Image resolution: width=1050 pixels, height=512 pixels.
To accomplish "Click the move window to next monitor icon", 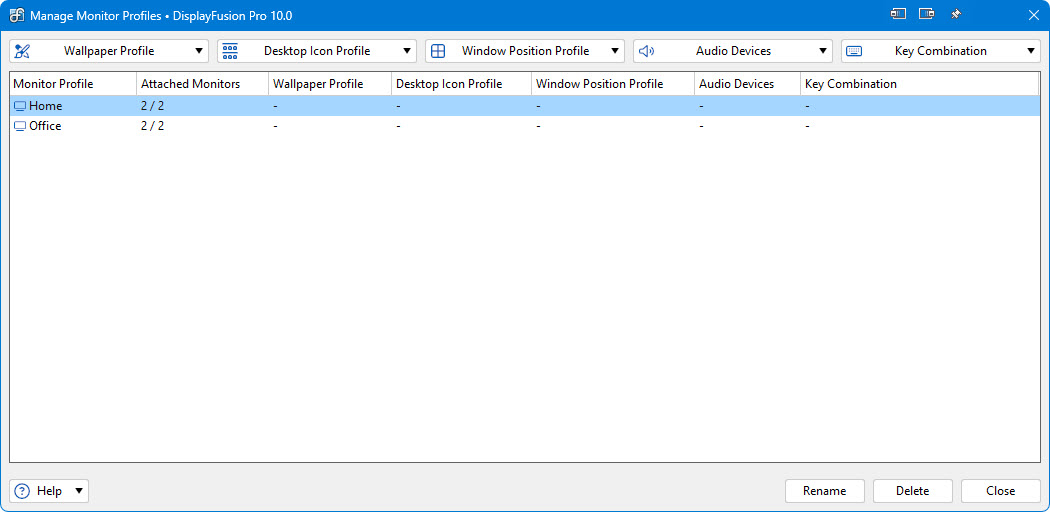I will (926, 15).
